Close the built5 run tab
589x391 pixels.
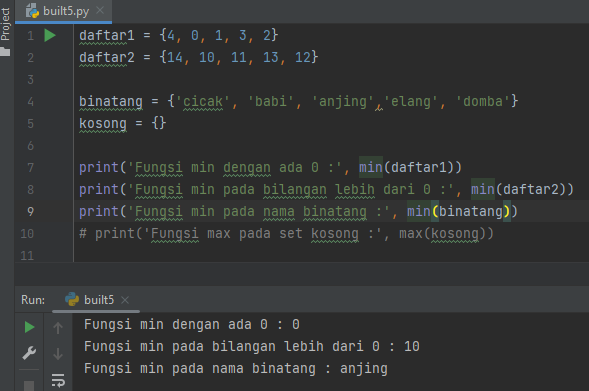click(125, 300)
